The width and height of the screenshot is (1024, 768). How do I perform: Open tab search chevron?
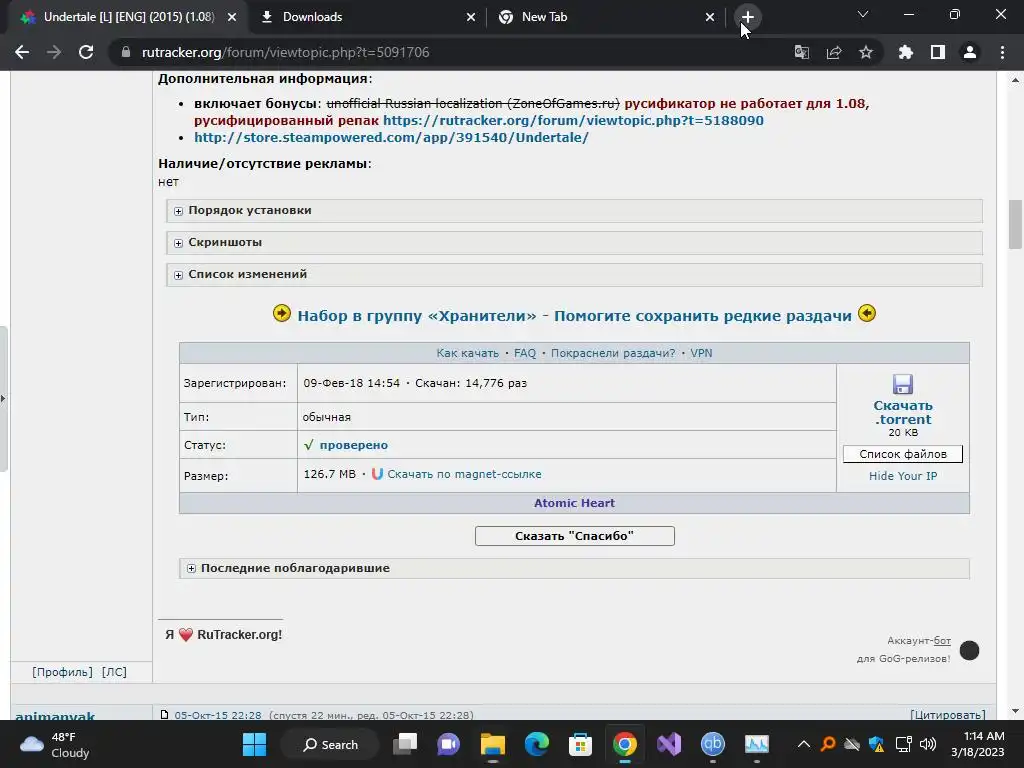point(863,14)
